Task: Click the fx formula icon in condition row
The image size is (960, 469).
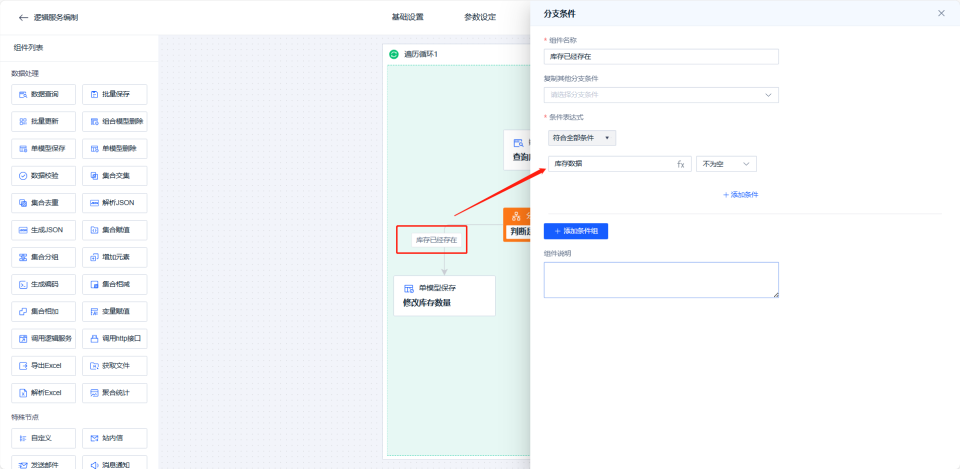Action: pyautogui.click(x=680, y=164)
